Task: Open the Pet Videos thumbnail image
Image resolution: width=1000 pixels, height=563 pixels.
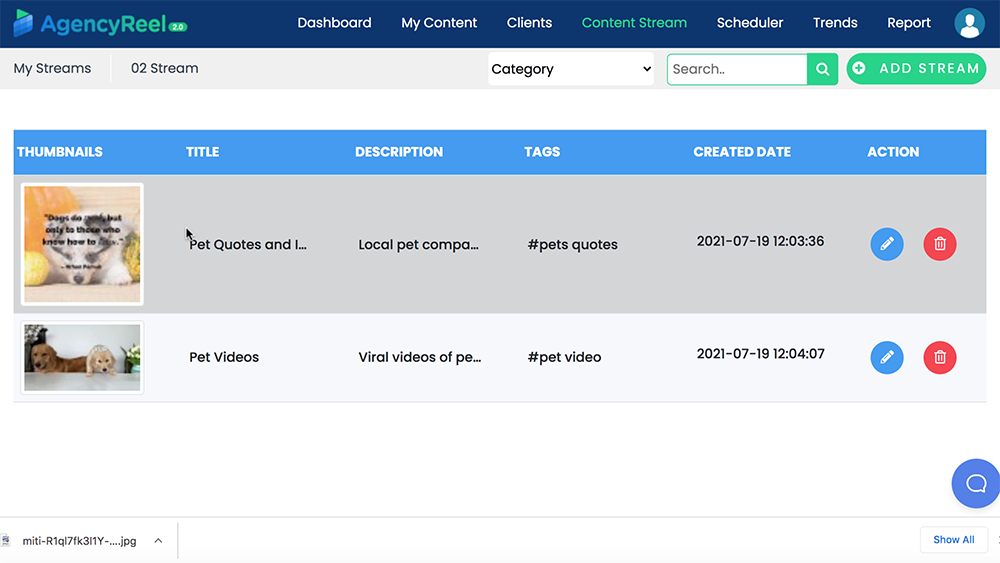Action: tap(82, 357)
